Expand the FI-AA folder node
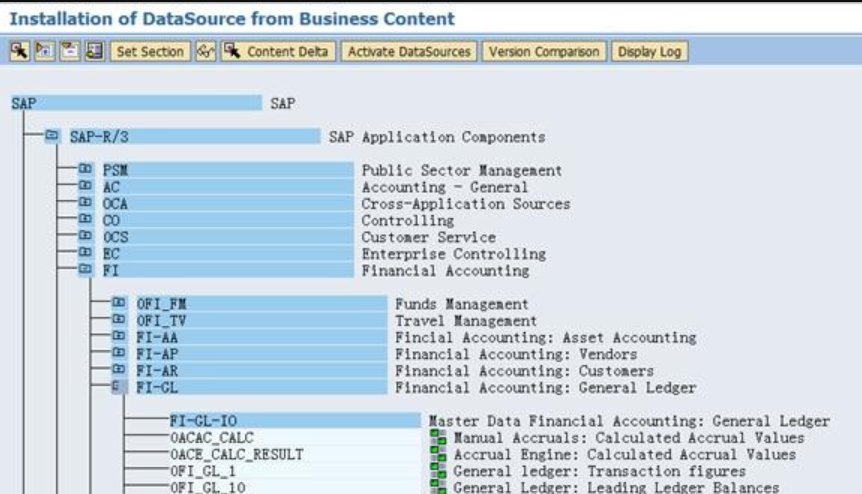This screenshot has height=494, width=862. click(x=119, y=336)
